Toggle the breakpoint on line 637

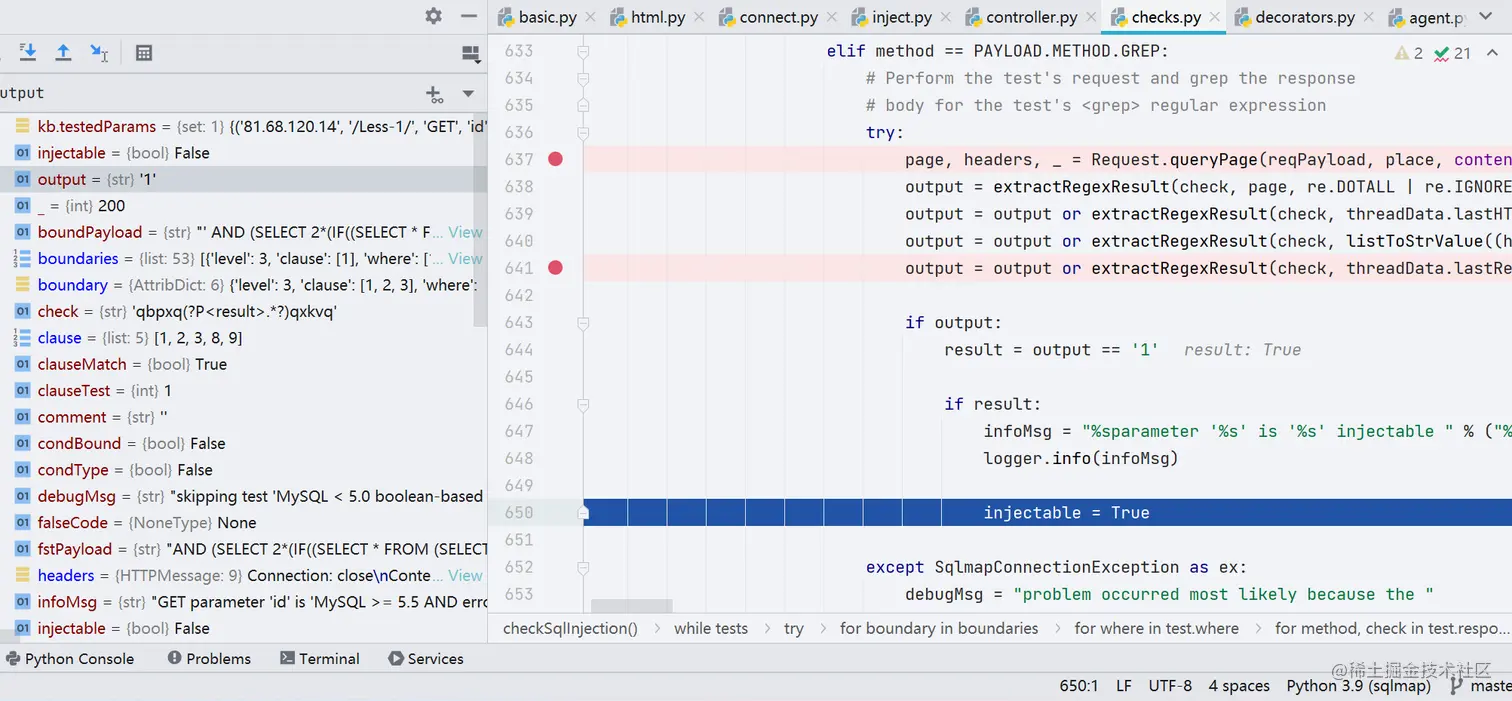point(555,159)
